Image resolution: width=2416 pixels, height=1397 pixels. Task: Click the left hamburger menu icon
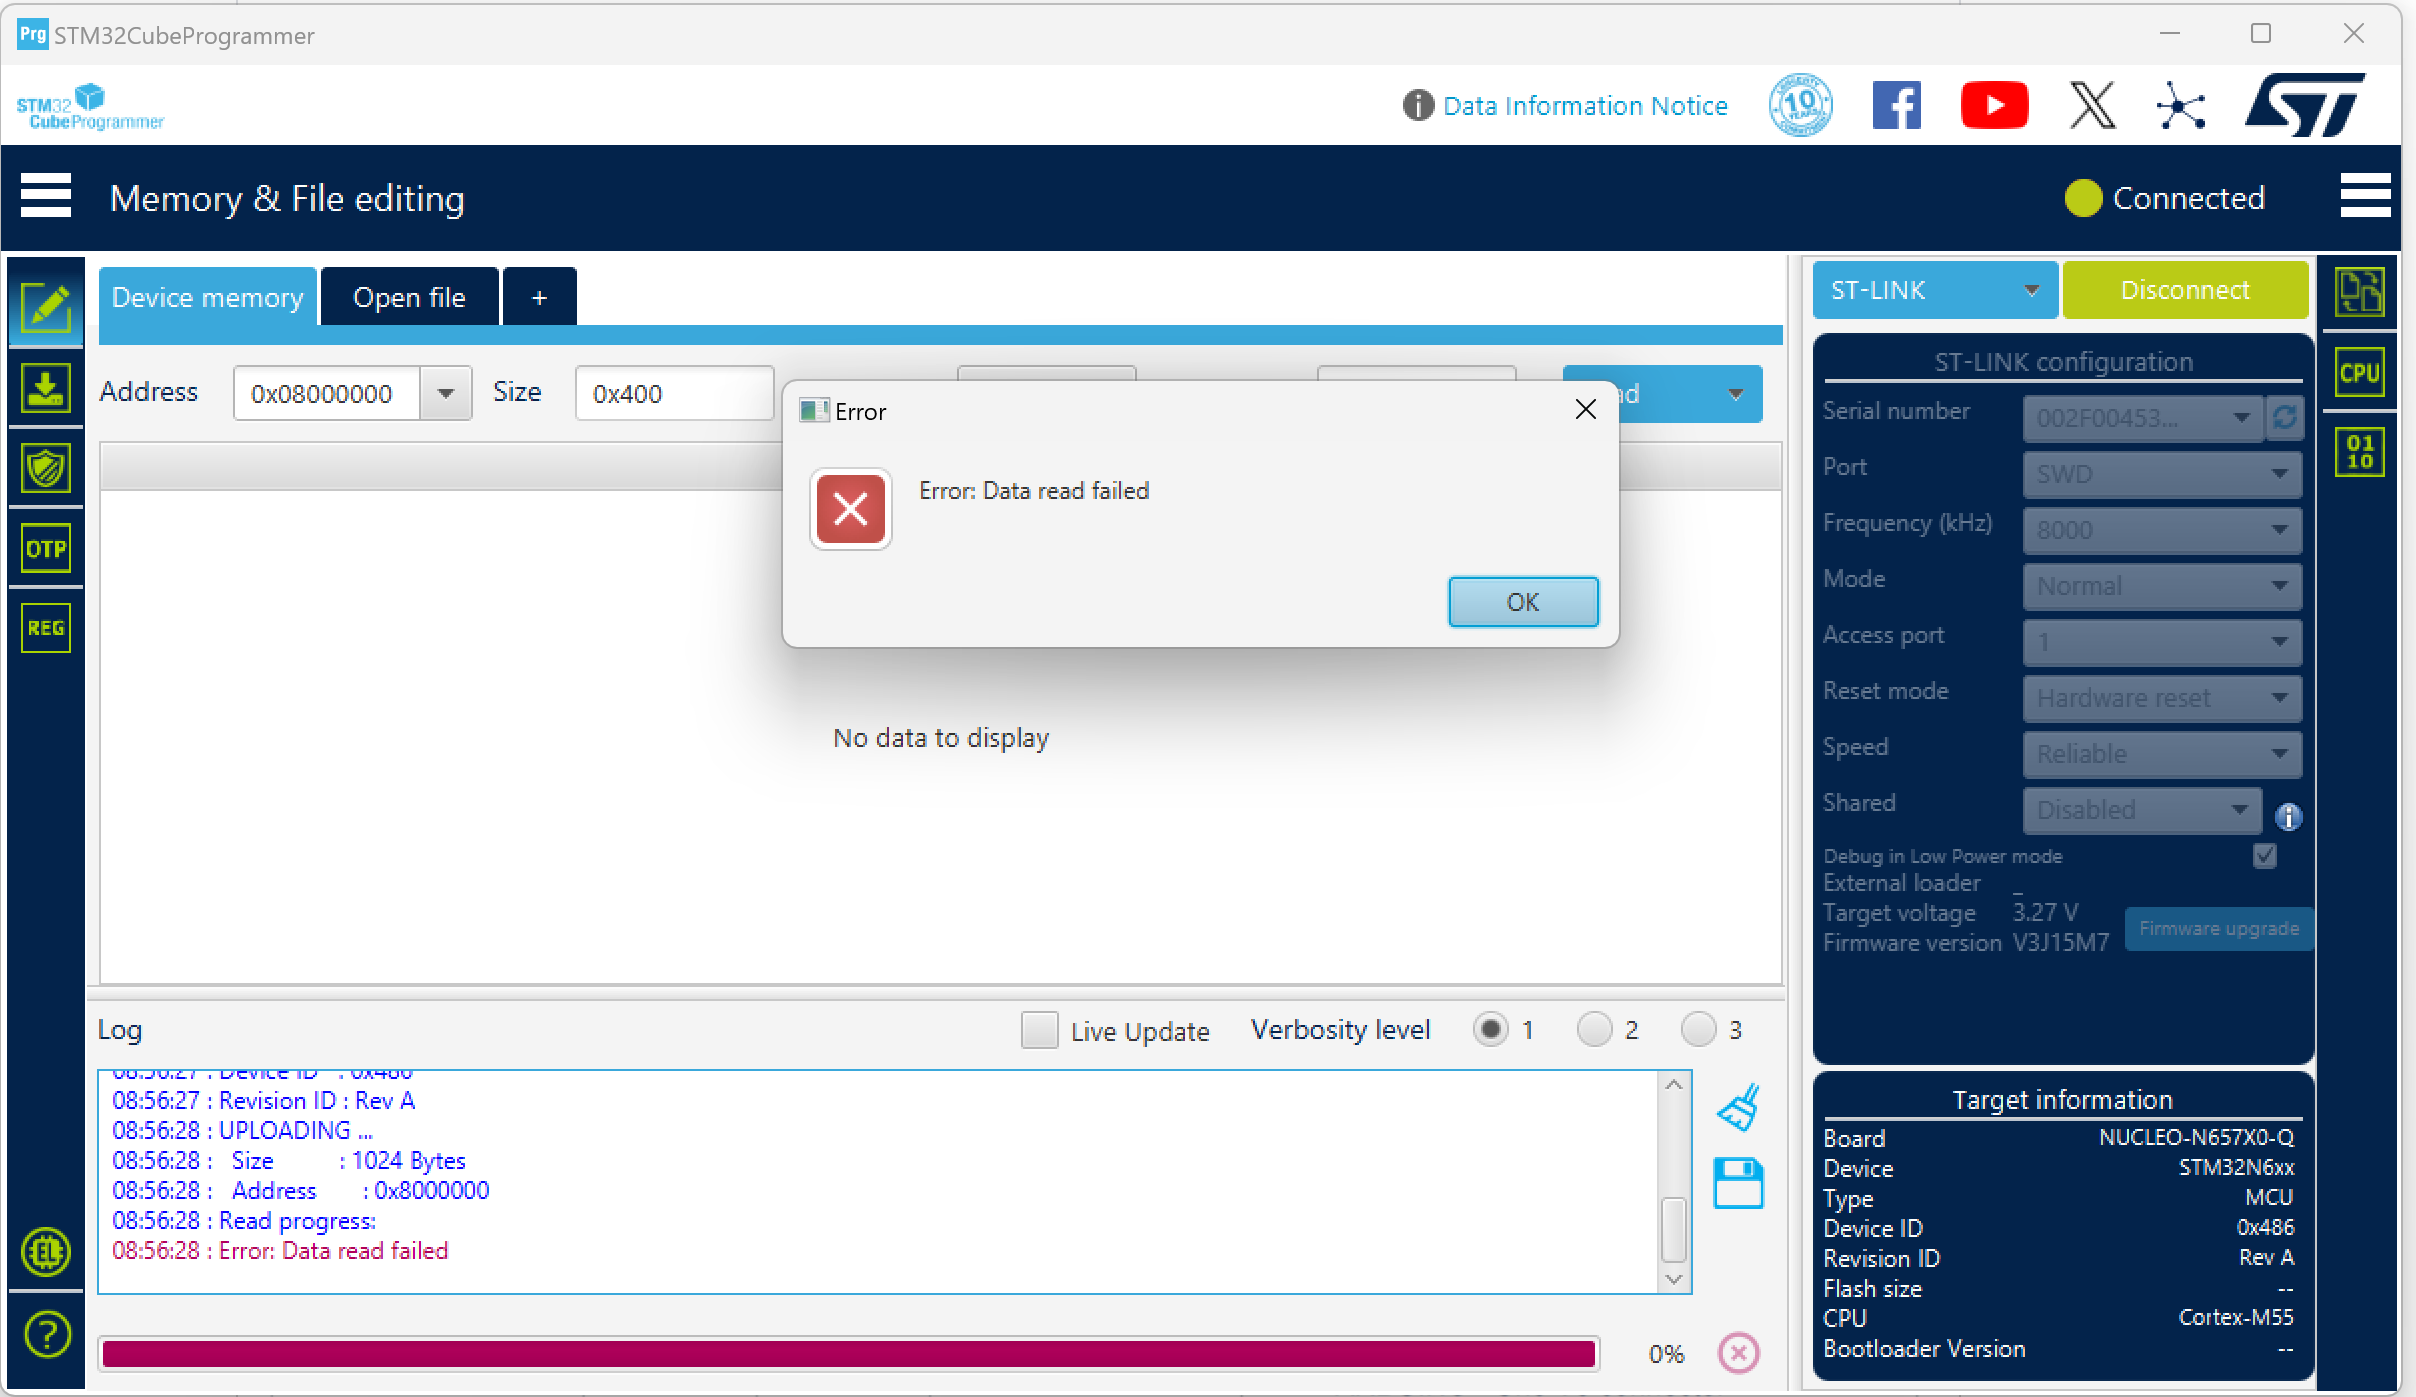click(46, 196)
